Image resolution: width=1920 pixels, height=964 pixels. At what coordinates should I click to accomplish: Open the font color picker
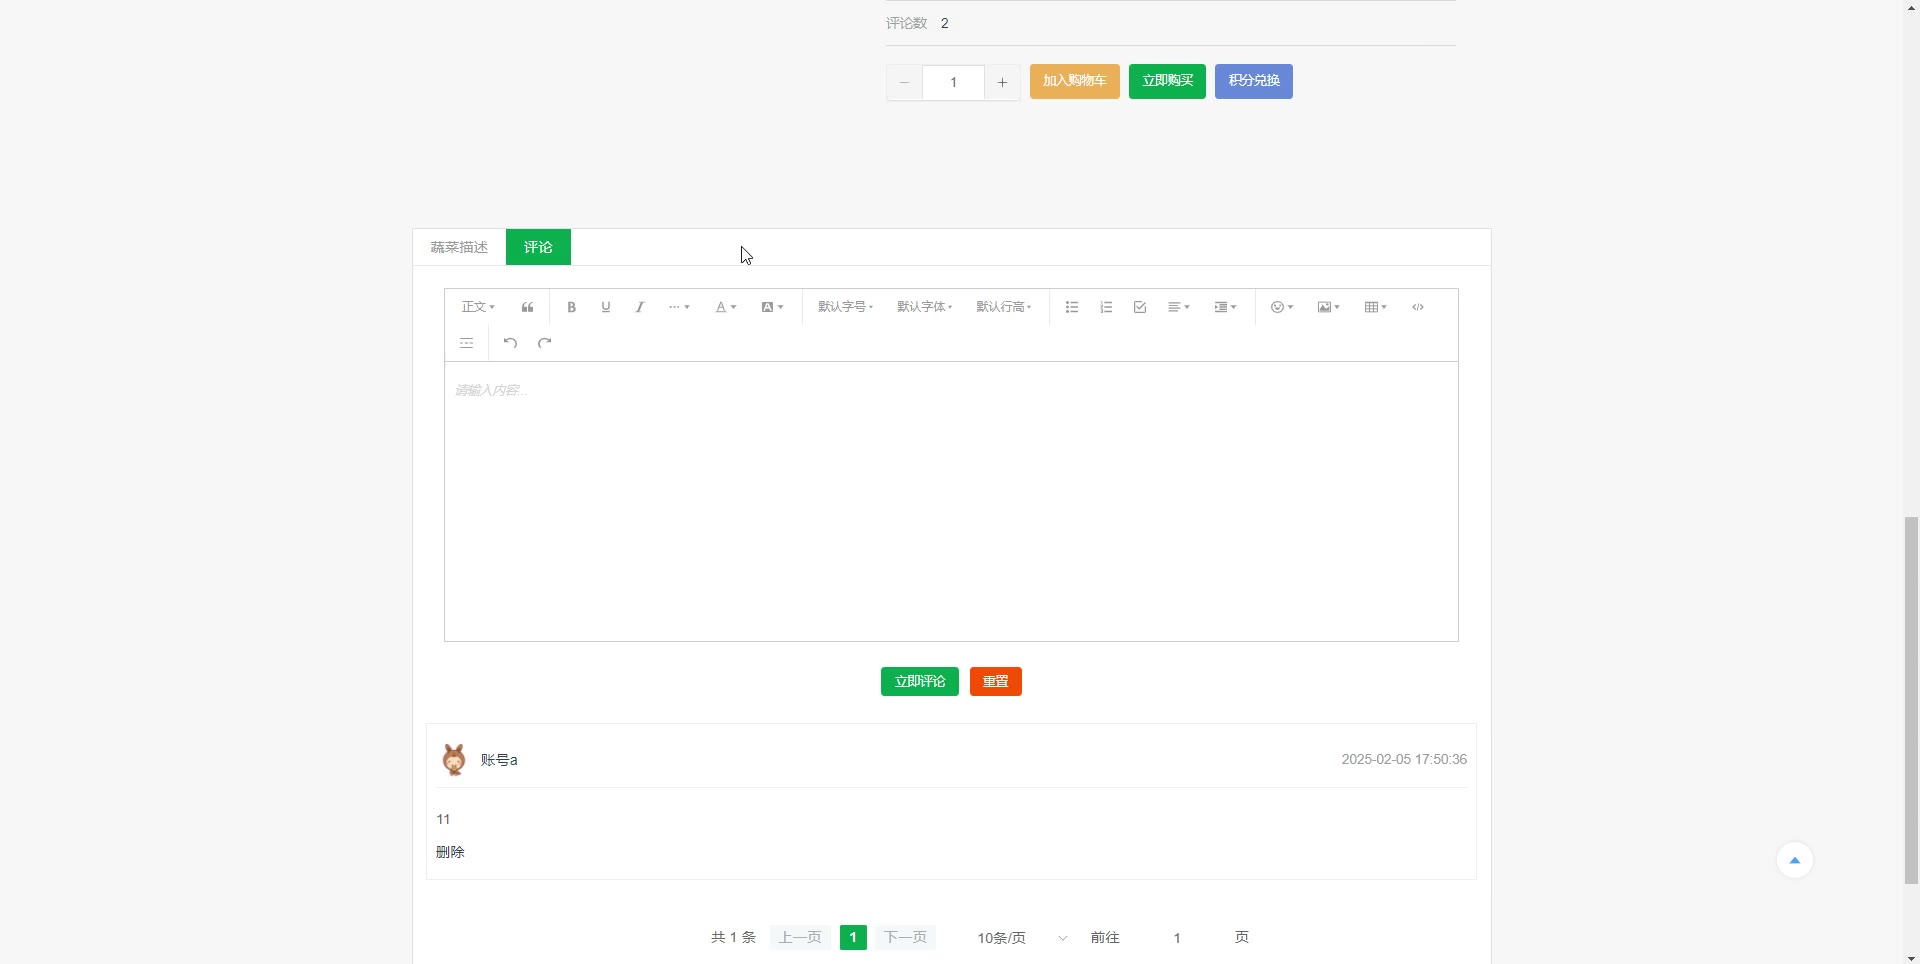coord(726,307)
